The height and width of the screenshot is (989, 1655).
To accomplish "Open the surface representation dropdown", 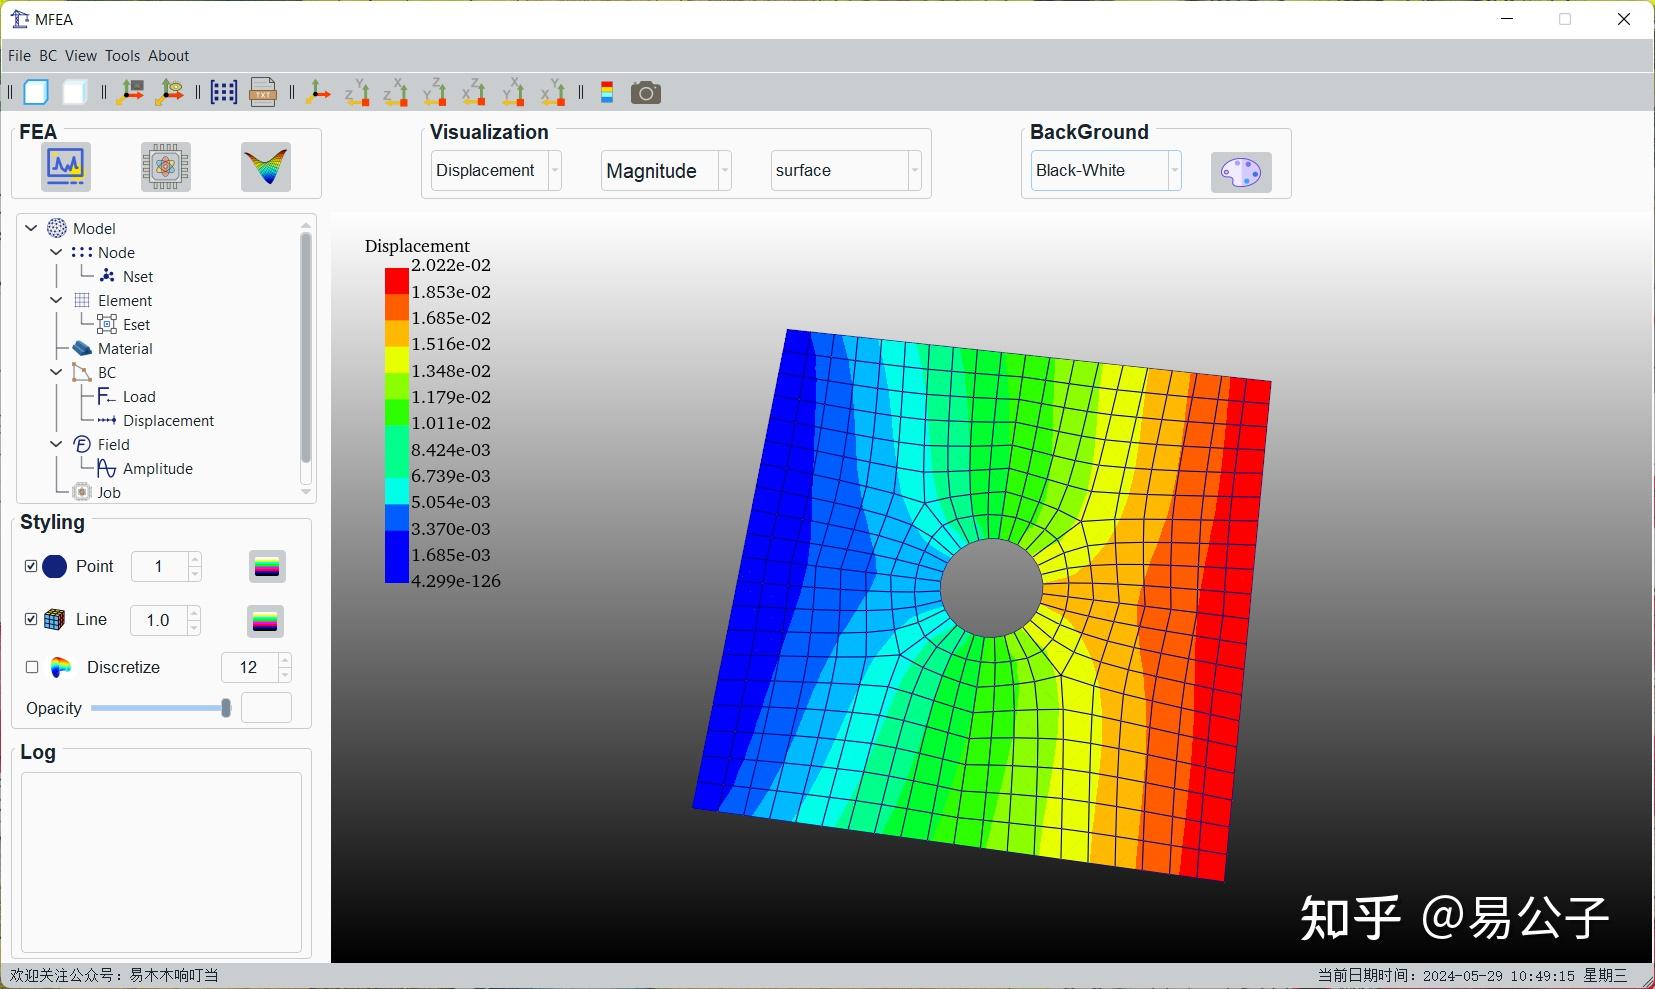I will (x=846, y=170).
